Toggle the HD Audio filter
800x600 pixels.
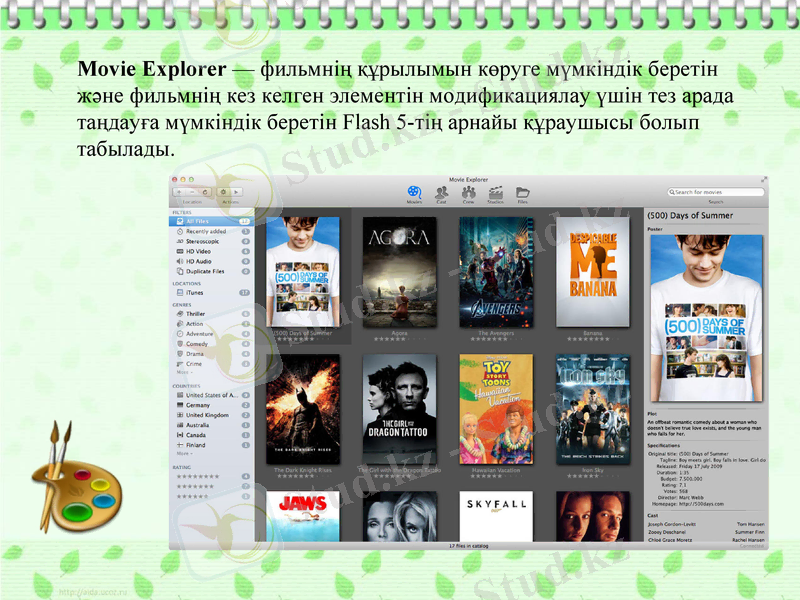coord(178,262)
